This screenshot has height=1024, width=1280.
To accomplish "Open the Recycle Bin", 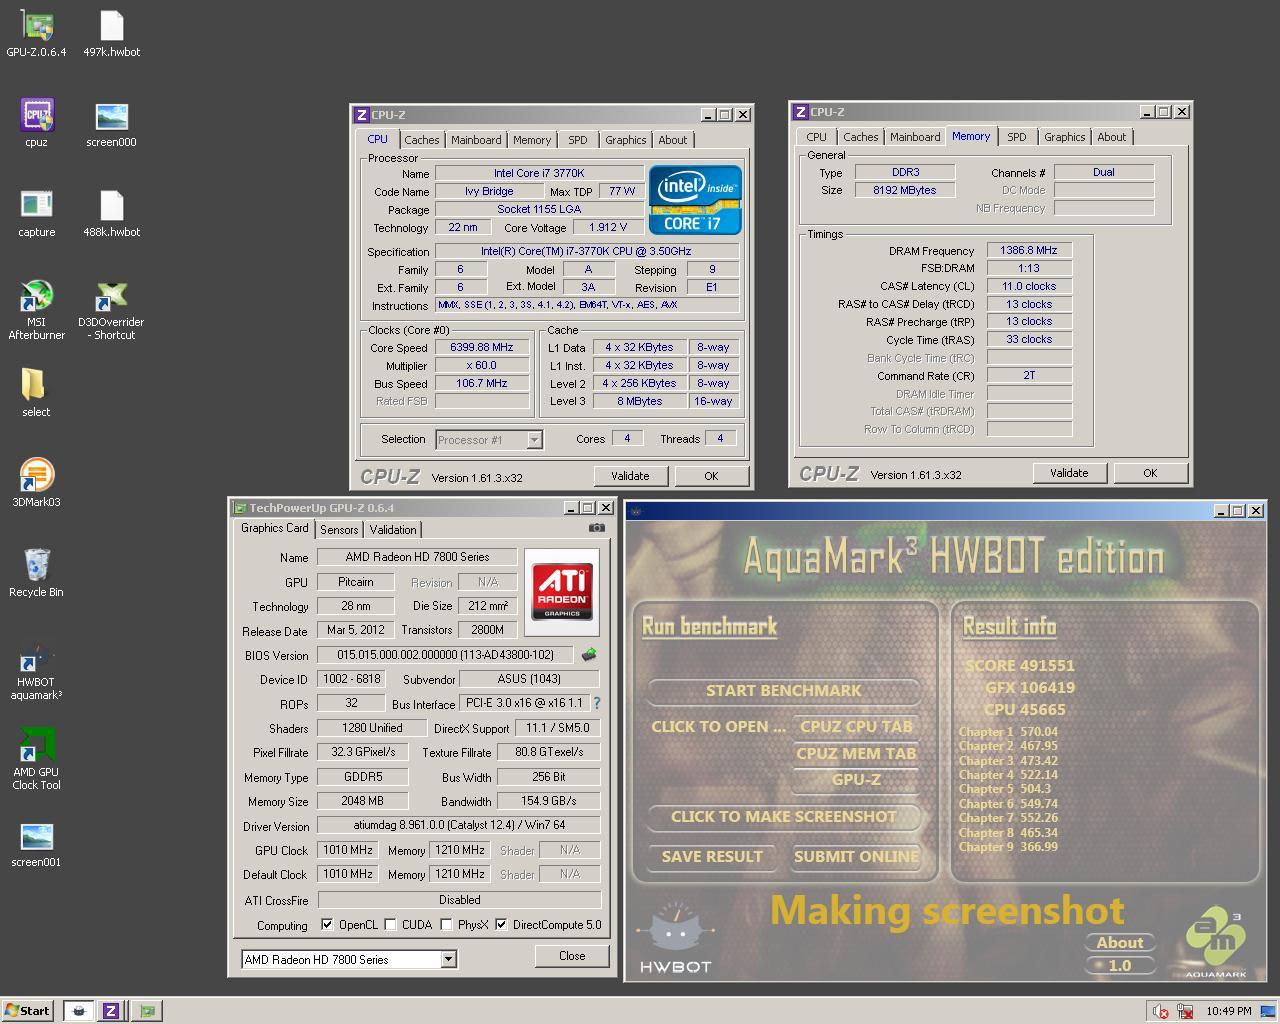I will pos(36,573).
